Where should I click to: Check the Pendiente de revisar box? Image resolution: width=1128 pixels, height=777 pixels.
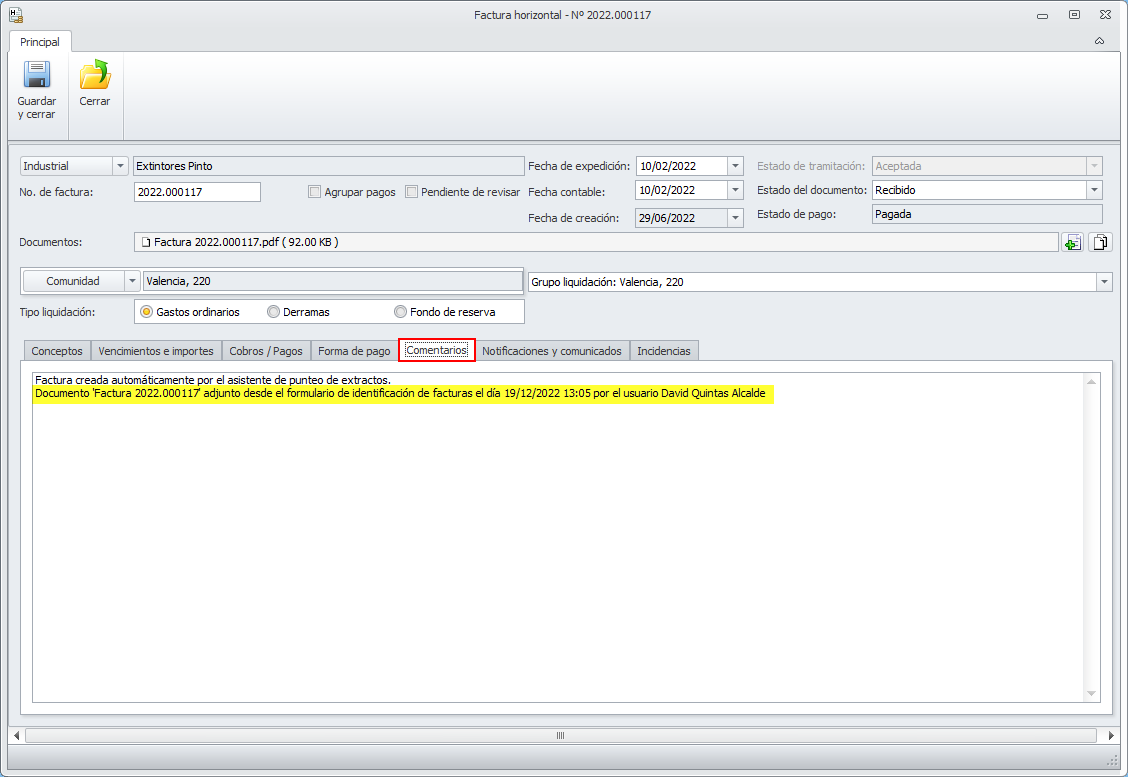[411, 192]
